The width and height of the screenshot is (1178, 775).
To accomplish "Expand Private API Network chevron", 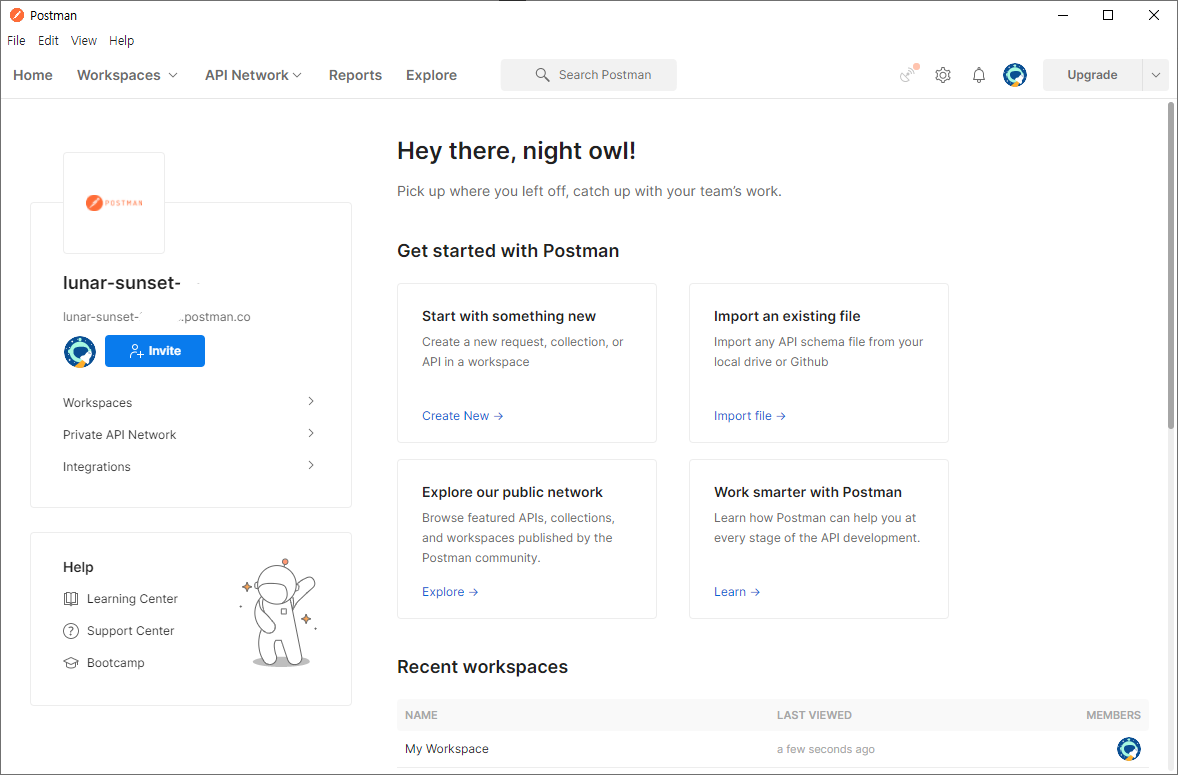I will pos(311,433).
